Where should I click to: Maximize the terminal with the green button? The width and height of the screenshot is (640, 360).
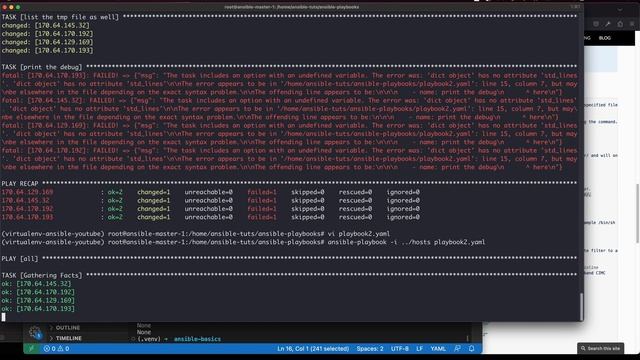click(18, 7)
